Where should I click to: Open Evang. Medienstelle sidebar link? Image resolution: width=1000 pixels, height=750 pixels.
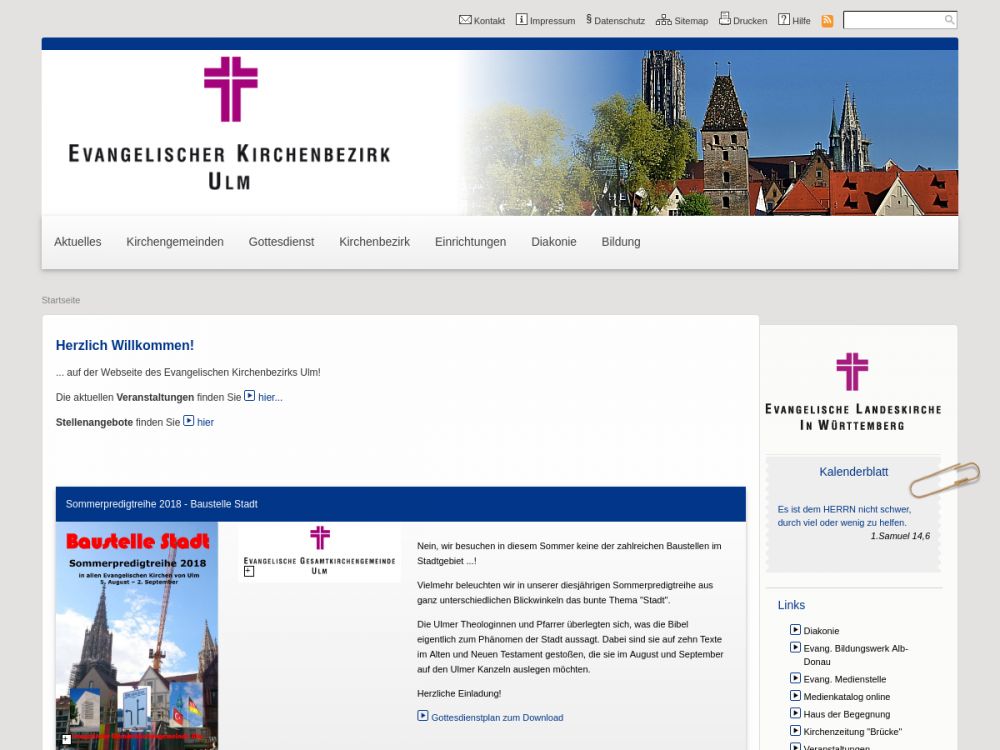point(844,680)
